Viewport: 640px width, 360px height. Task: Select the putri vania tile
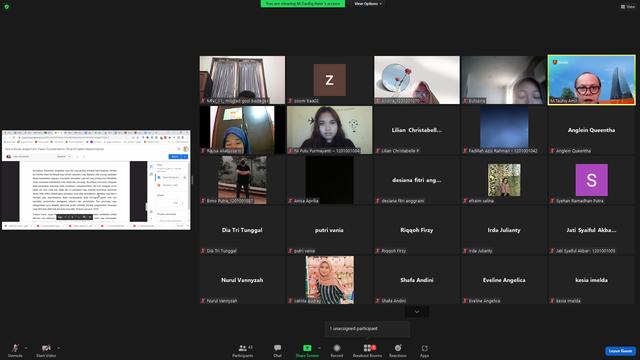329,230
